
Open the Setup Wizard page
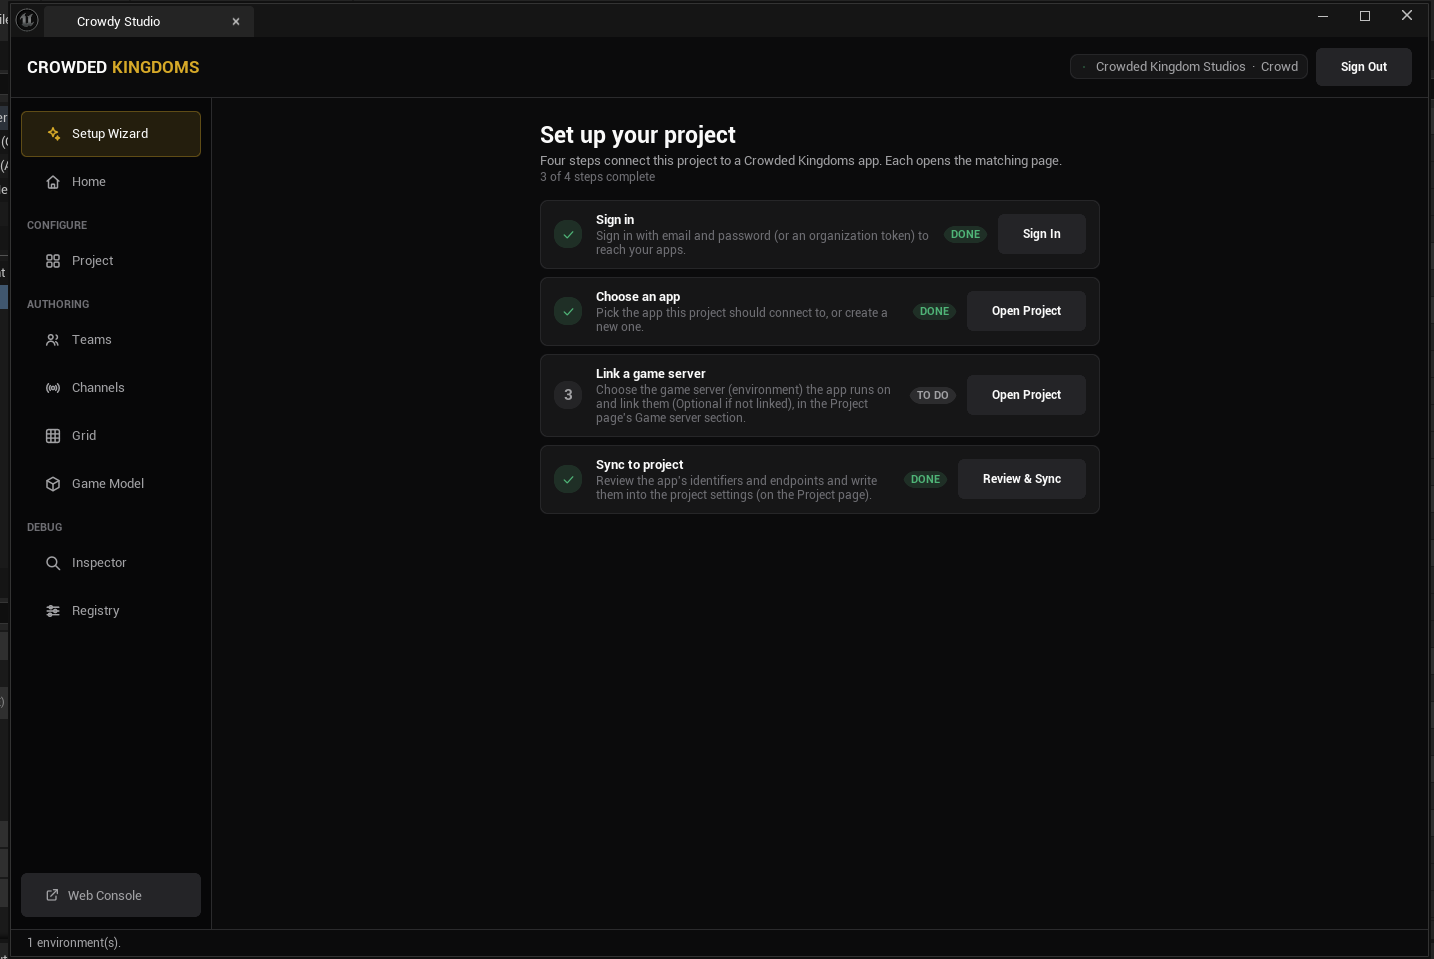tap(111, 134)
